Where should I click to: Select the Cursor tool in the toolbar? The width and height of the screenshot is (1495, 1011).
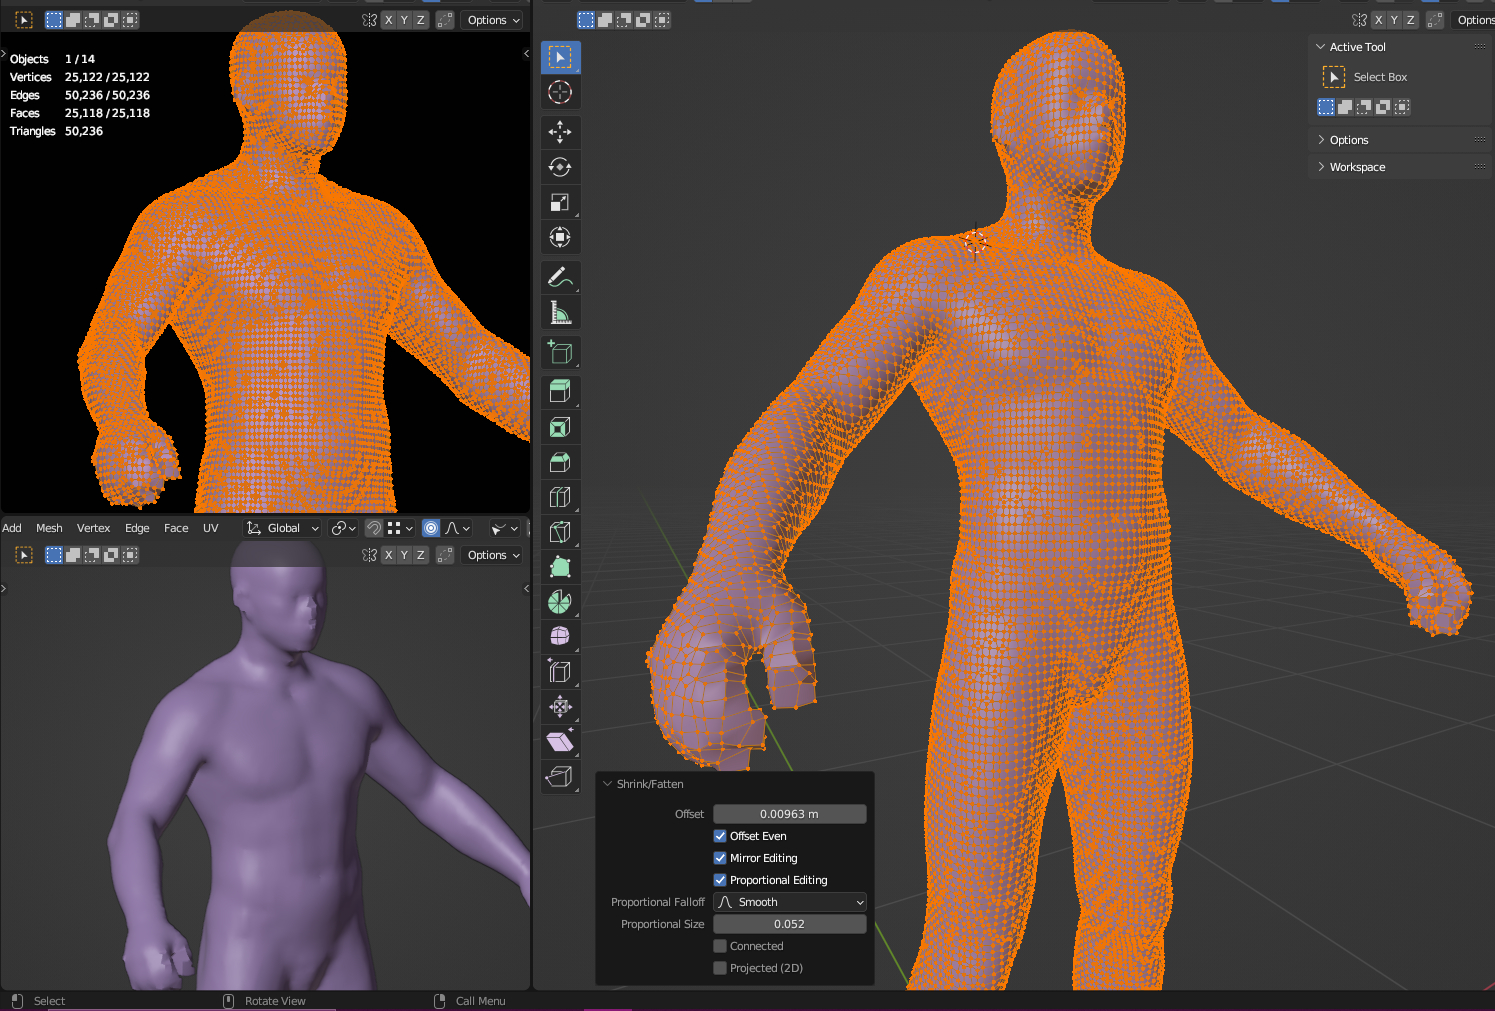[x=560, y=92]
